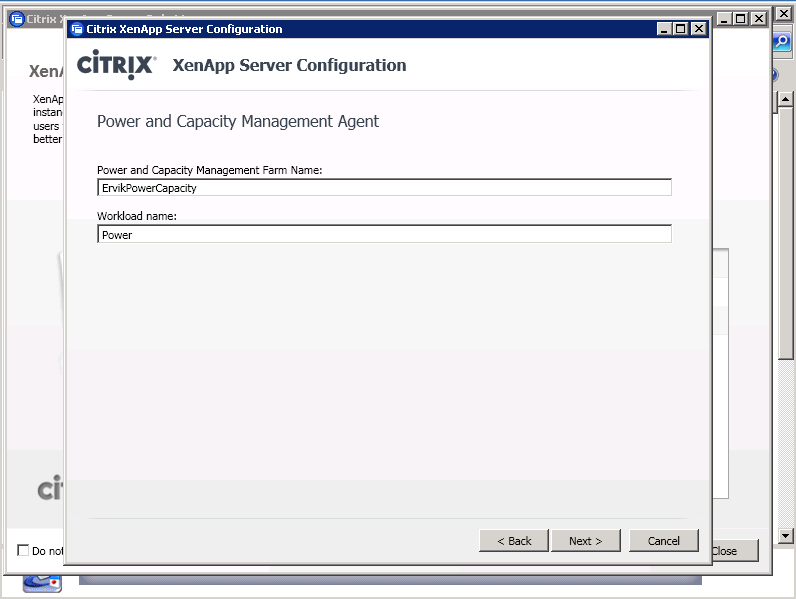The width and height of the screenshot is (796, 599).
Task: Close the background Citrix window with its X
Action: pos(758,19)
